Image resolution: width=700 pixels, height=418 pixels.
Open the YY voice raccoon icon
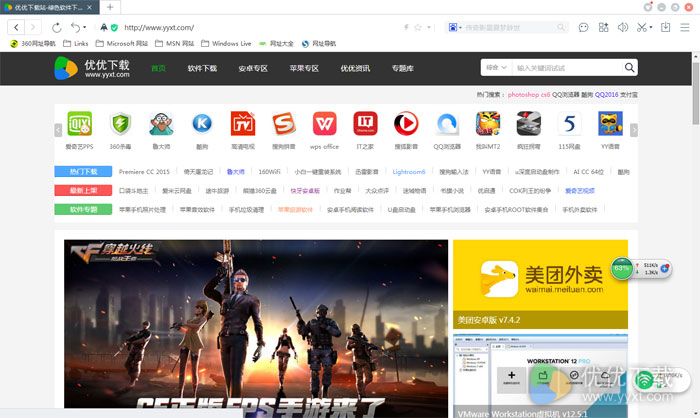[610, 124]
